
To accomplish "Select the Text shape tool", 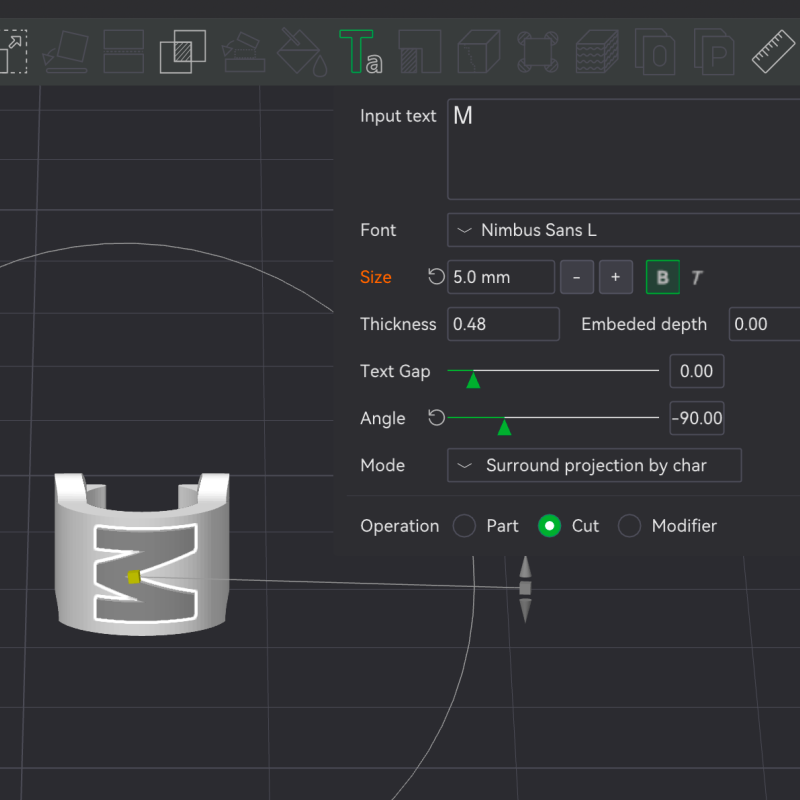I will [359, 51].
